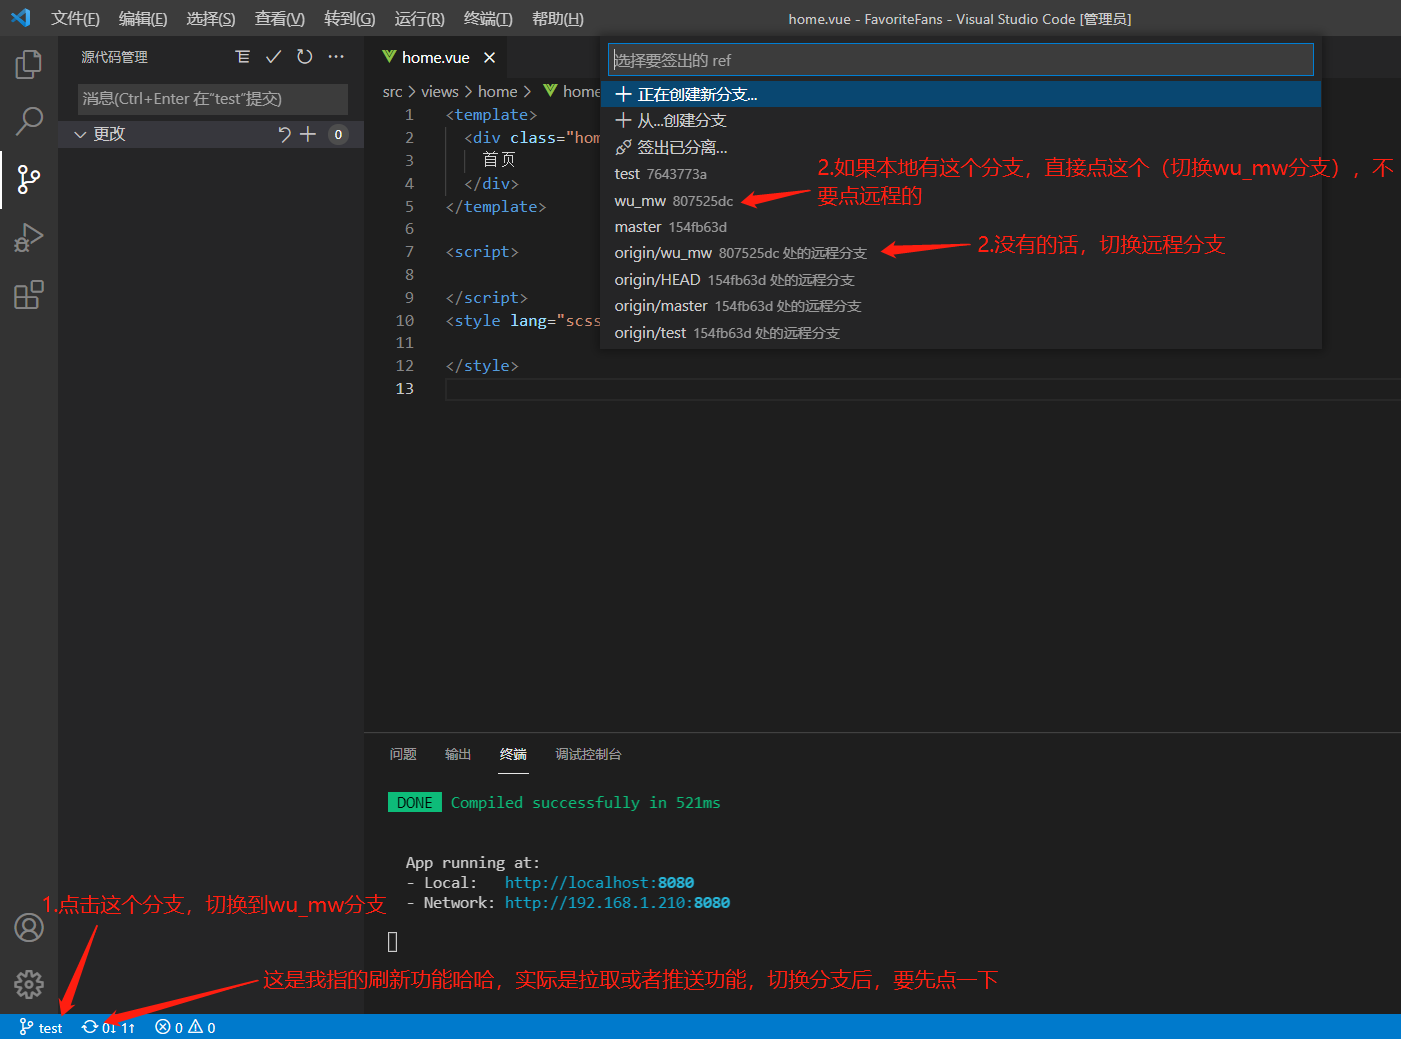Screen dimensions: 1401x1039
Task: Select the home.vue editor tab
Action: click(x=436, y=58)
